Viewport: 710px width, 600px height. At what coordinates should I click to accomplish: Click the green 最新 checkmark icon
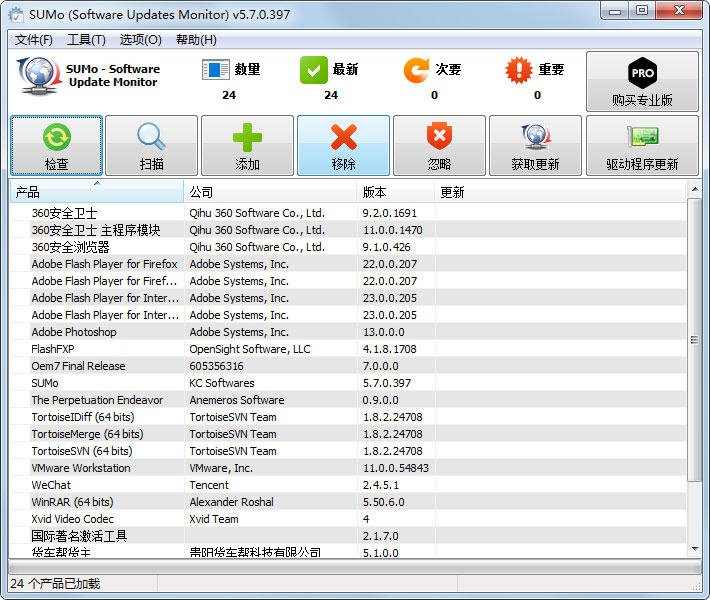click(313, 70)
